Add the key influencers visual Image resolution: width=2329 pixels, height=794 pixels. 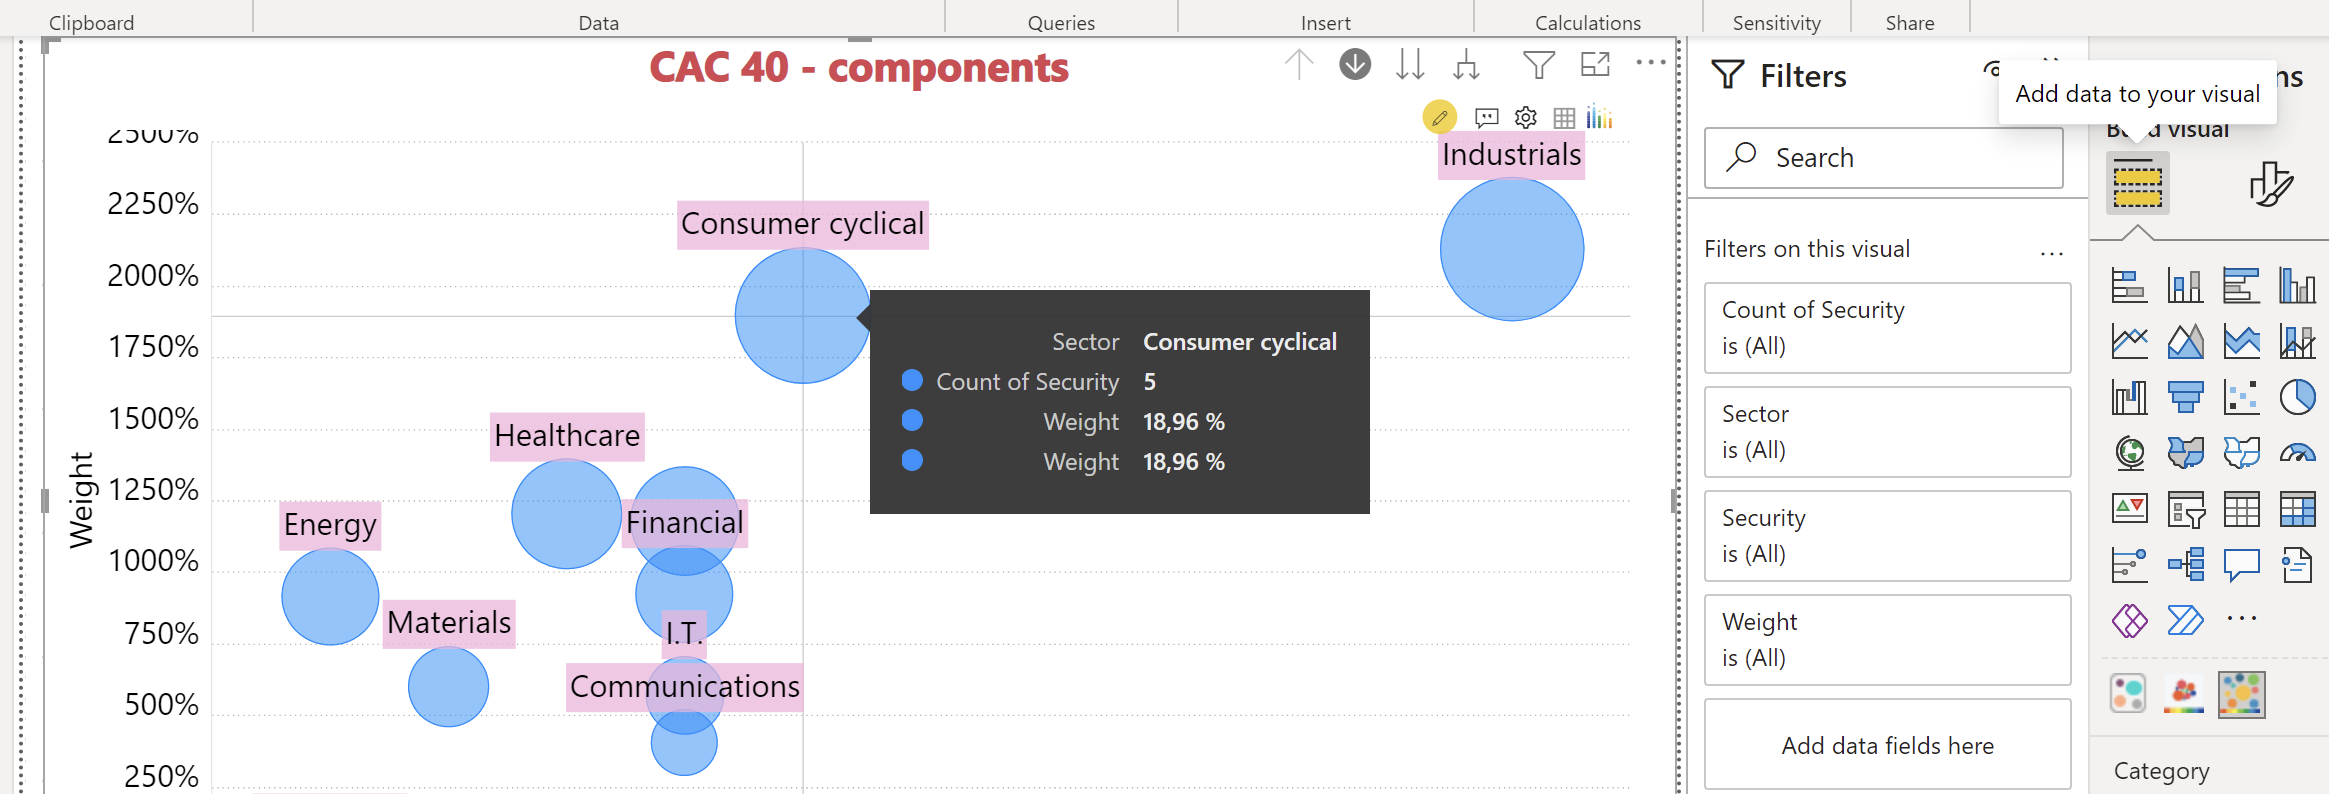pos(2129,564)
